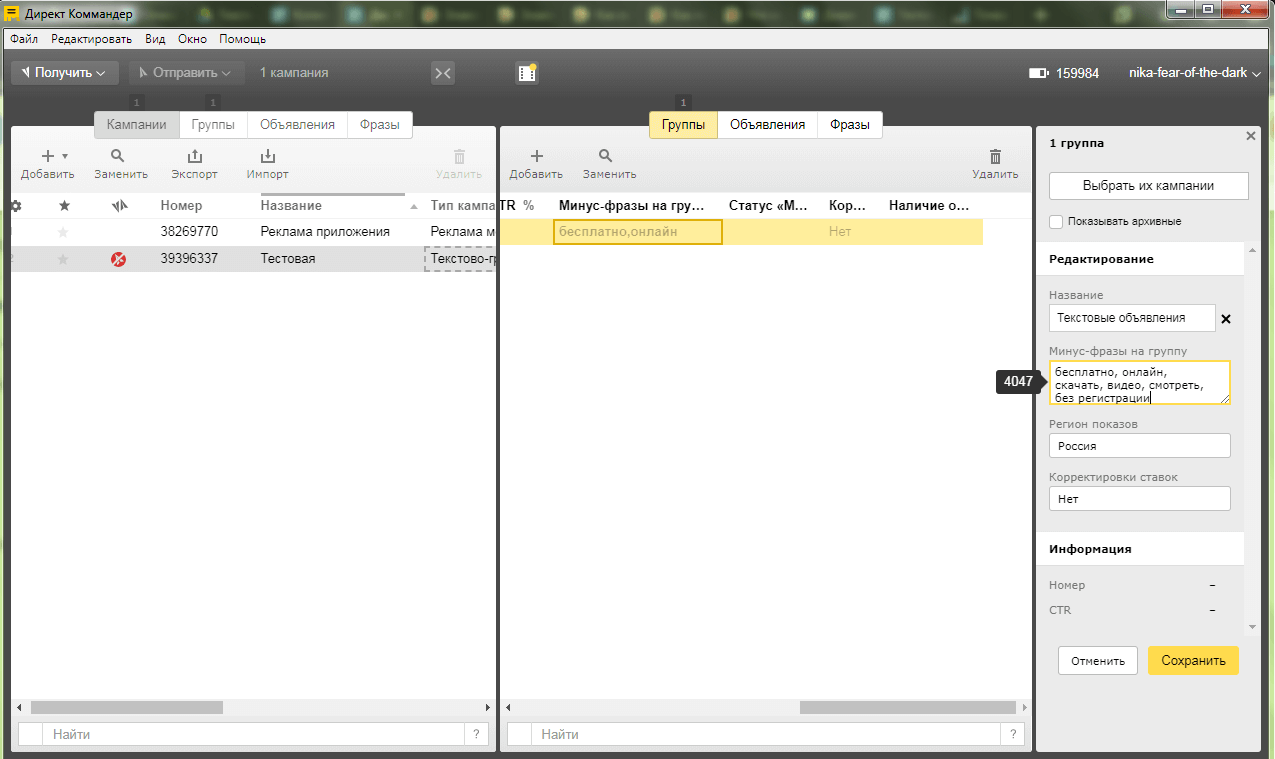
Task: Enable the Показывать архивные checkbox
Action: pyautogui.click(x=1056, y=221)
